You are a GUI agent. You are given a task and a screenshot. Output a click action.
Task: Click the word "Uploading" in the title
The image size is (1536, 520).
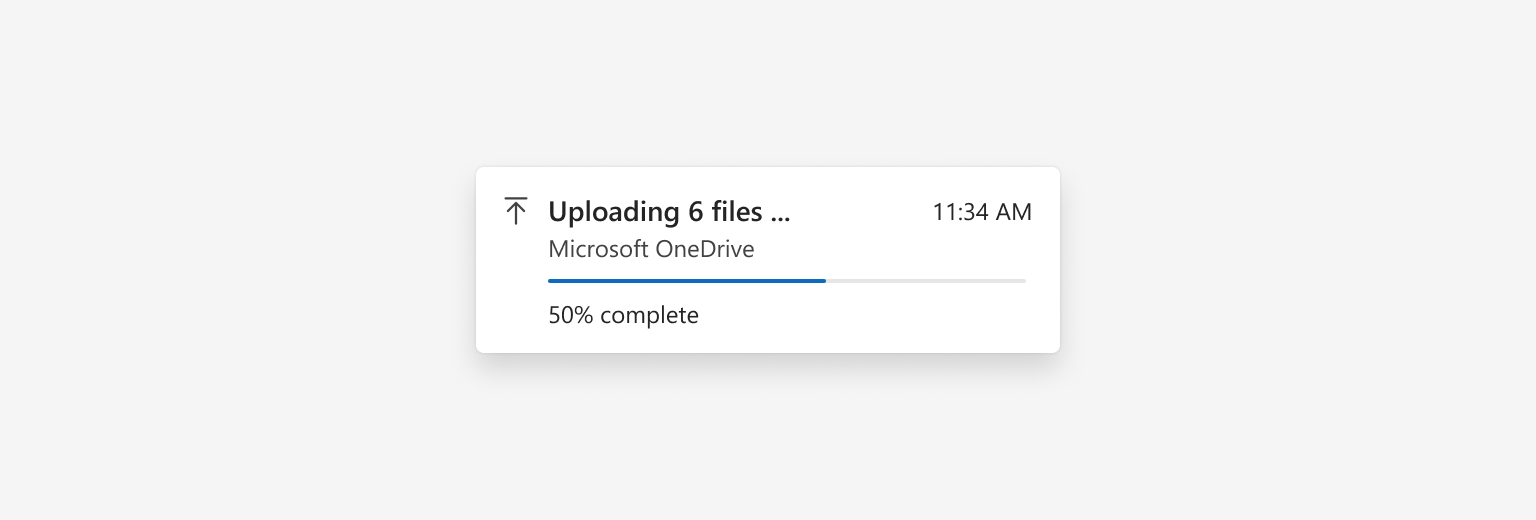[614, 213]
